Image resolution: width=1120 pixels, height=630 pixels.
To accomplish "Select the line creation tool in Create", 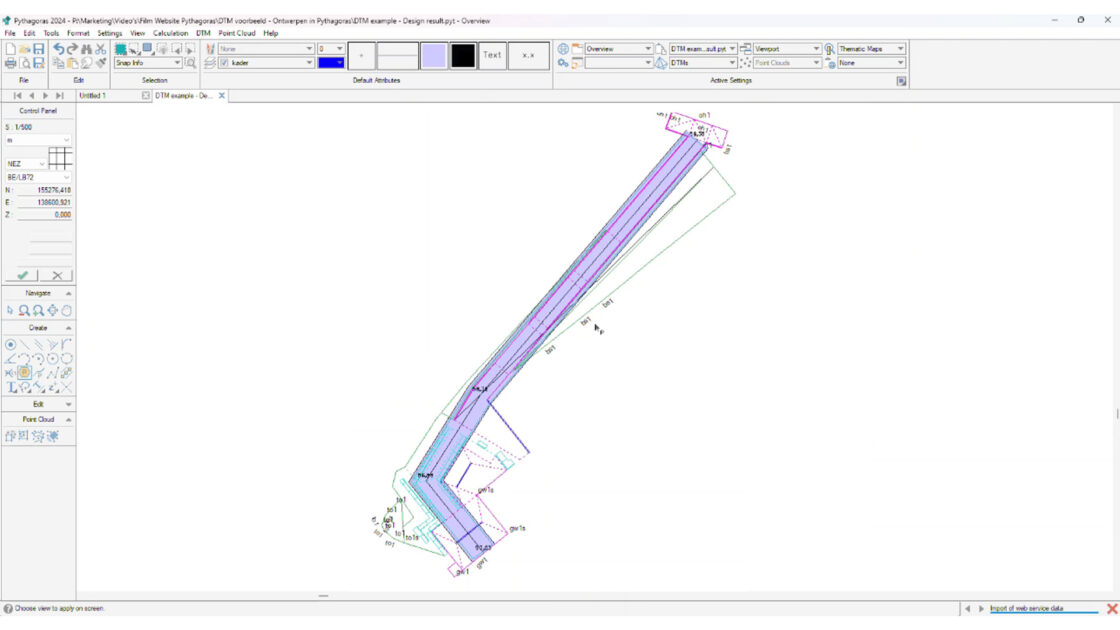I will [24, 344].
